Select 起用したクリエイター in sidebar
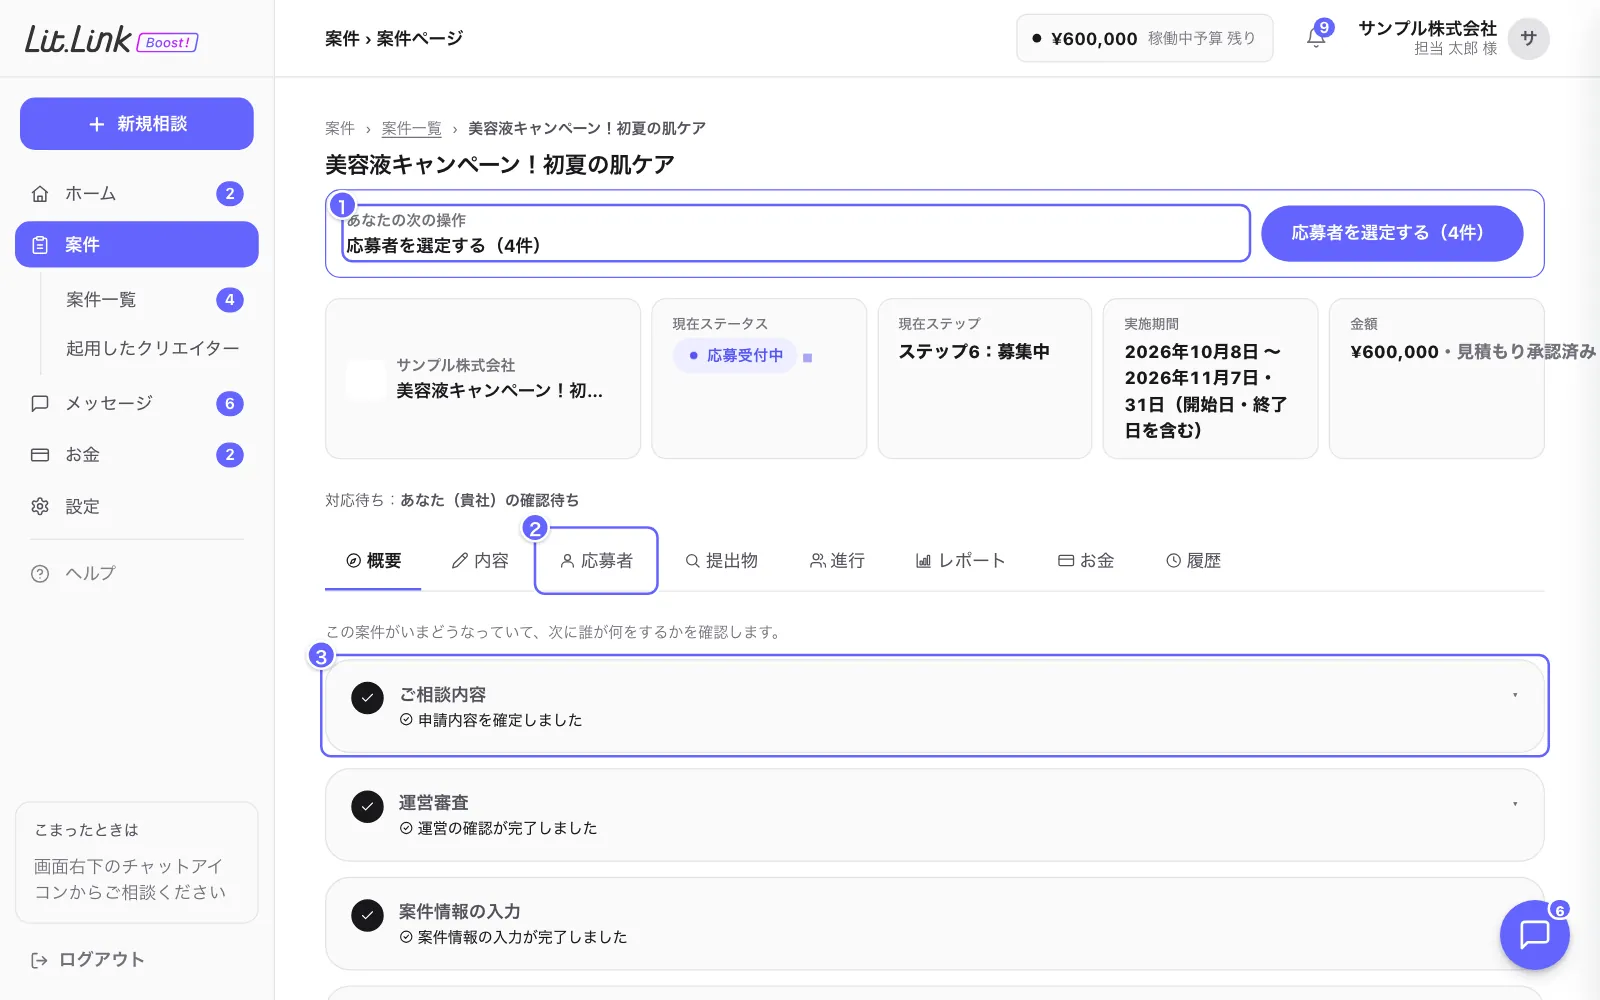 tap(152, 348)
